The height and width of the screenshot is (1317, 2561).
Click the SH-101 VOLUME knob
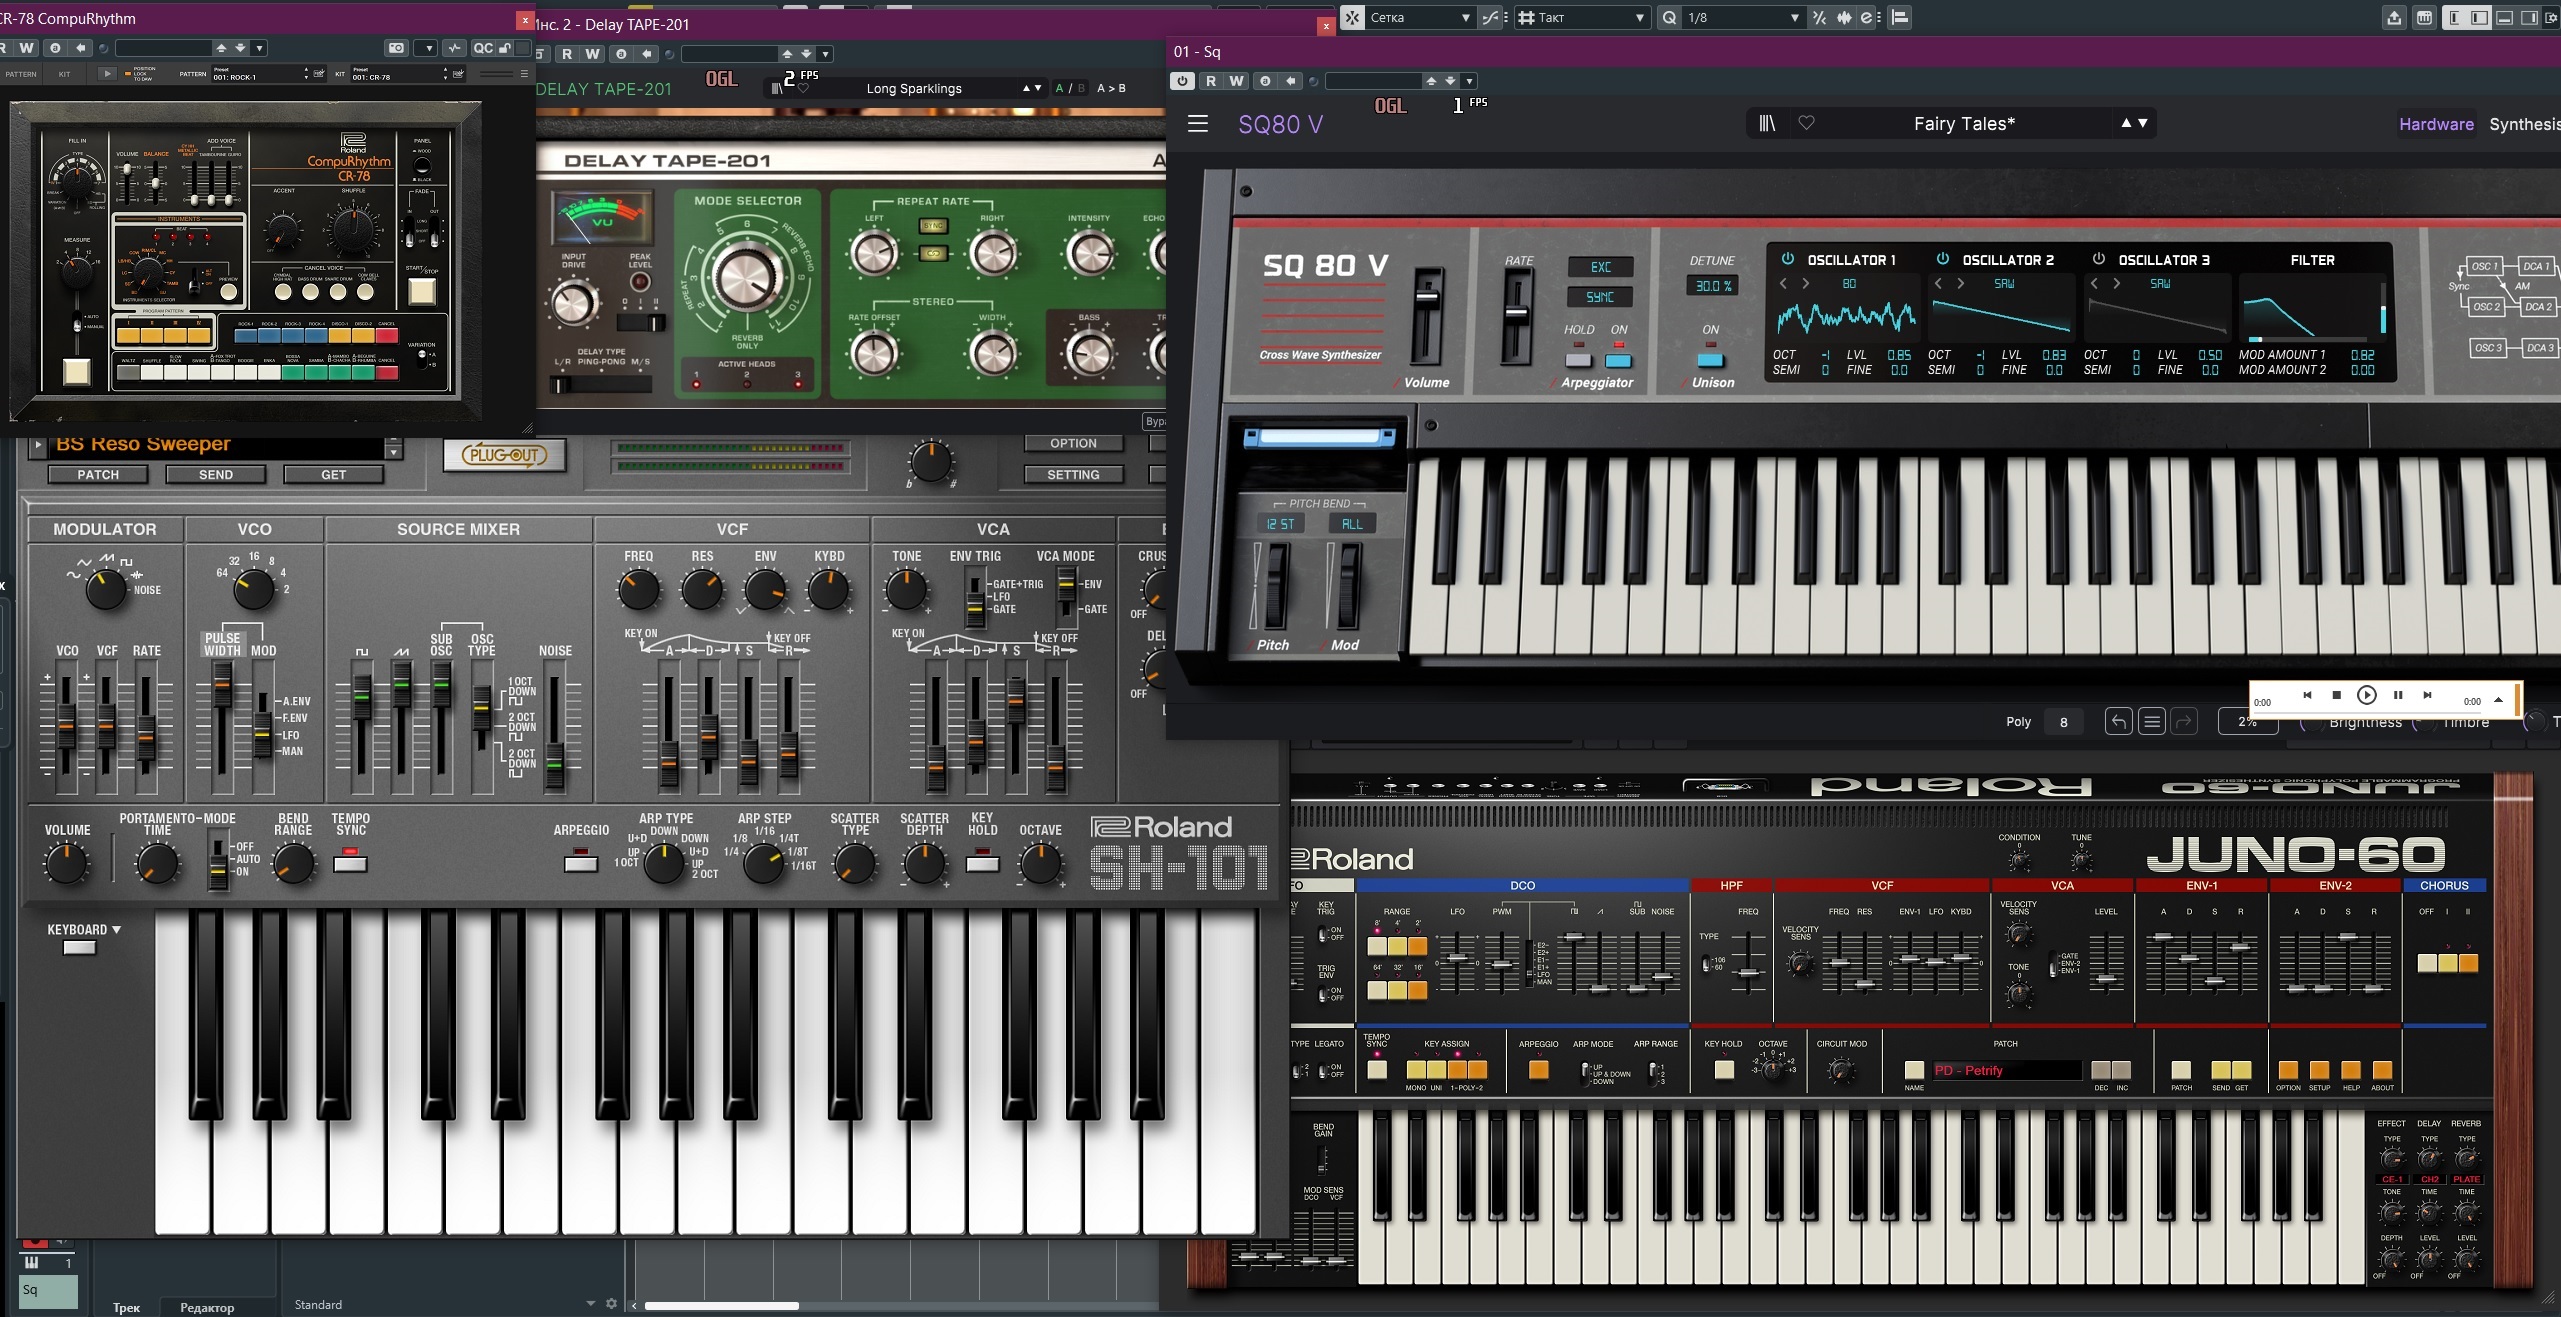(67, 864)
